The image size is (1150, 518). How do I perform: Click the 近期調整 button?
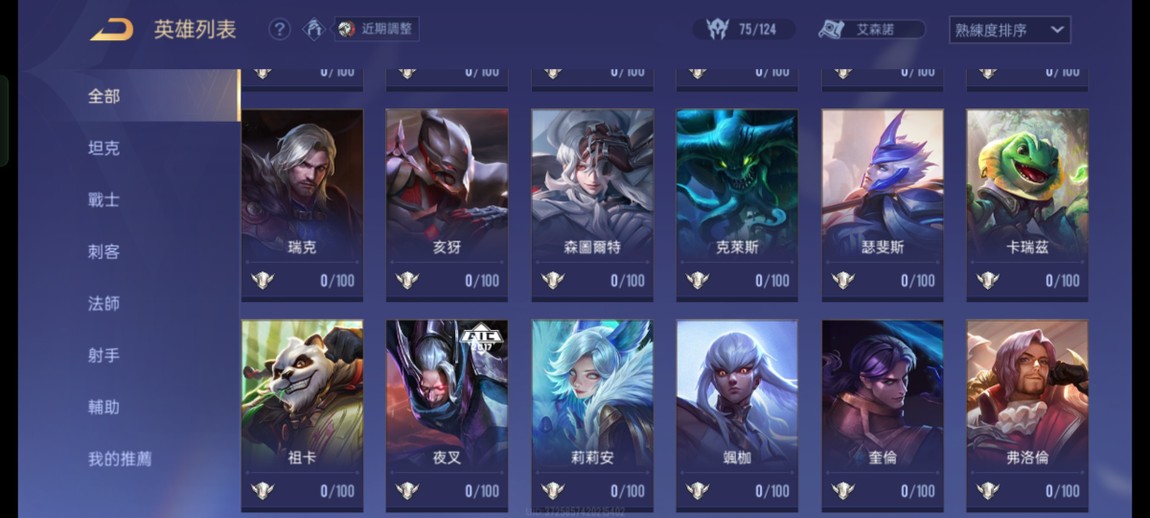pos(377,29)
